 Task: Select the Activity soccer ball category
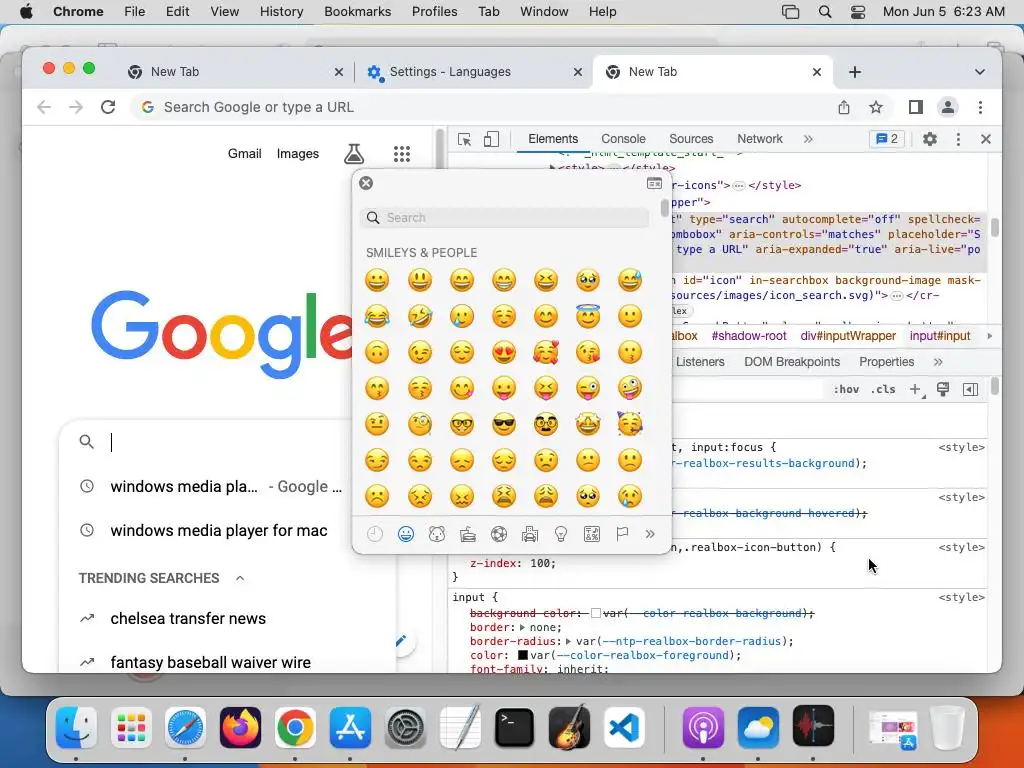499,534
